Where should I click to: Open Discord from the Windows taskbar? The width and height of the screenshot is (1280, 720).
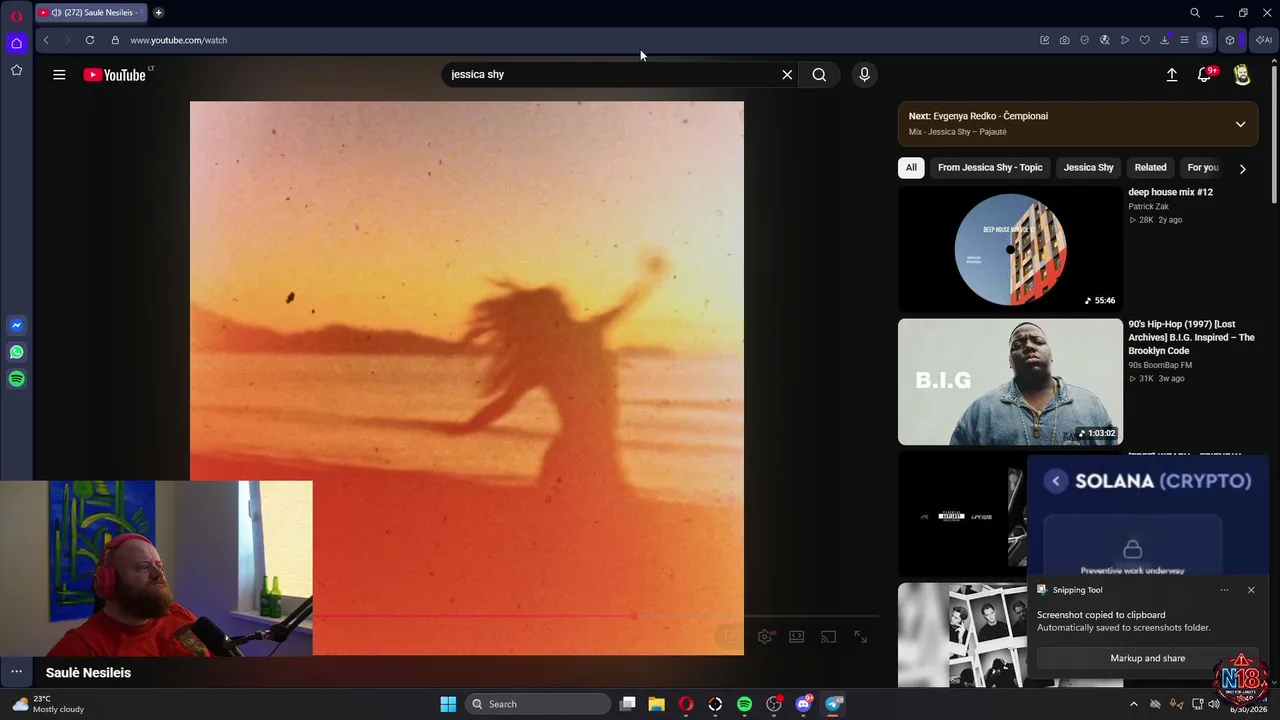[x=804, y=704]
